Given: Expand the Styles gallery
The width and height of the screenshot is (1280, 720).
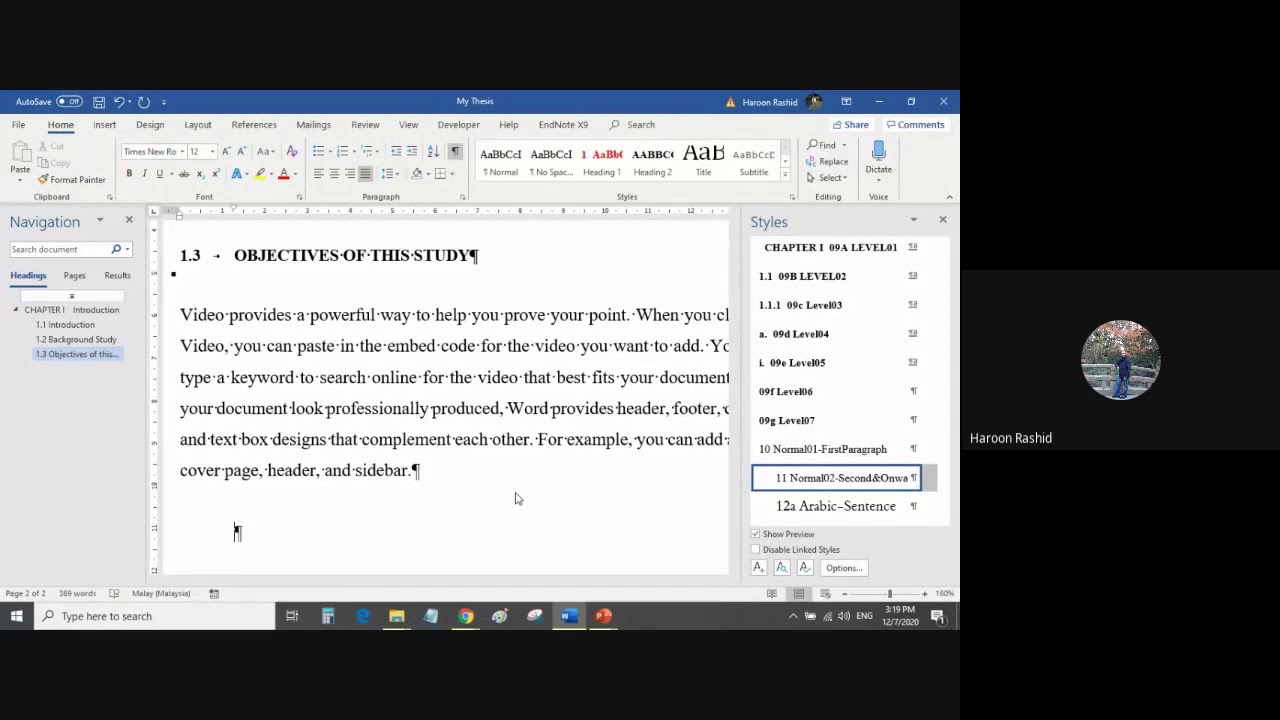Looking at the screenshot, I should (786, 175).
